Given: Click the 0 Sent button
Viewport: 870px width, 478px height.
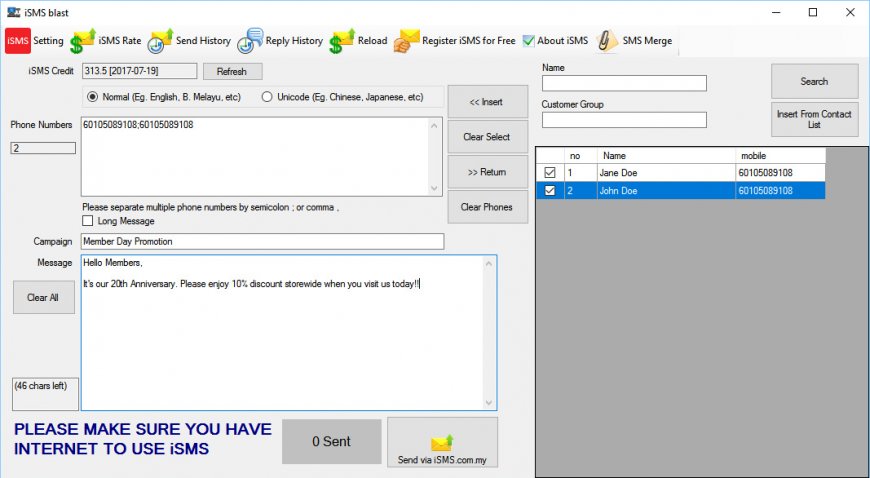Looking at the screenshot, I should 332,441.
